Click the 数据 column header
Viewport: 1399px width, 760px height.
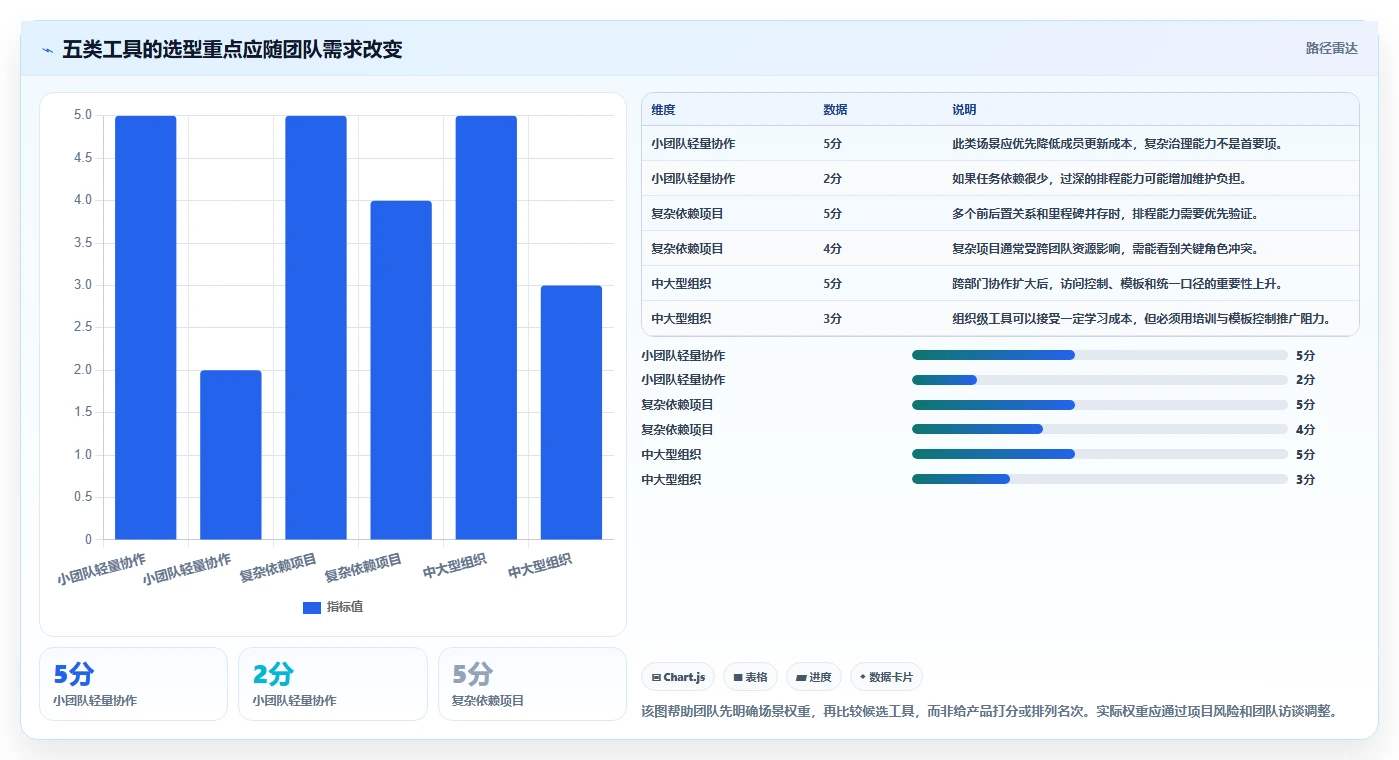(x=835, y=110)
